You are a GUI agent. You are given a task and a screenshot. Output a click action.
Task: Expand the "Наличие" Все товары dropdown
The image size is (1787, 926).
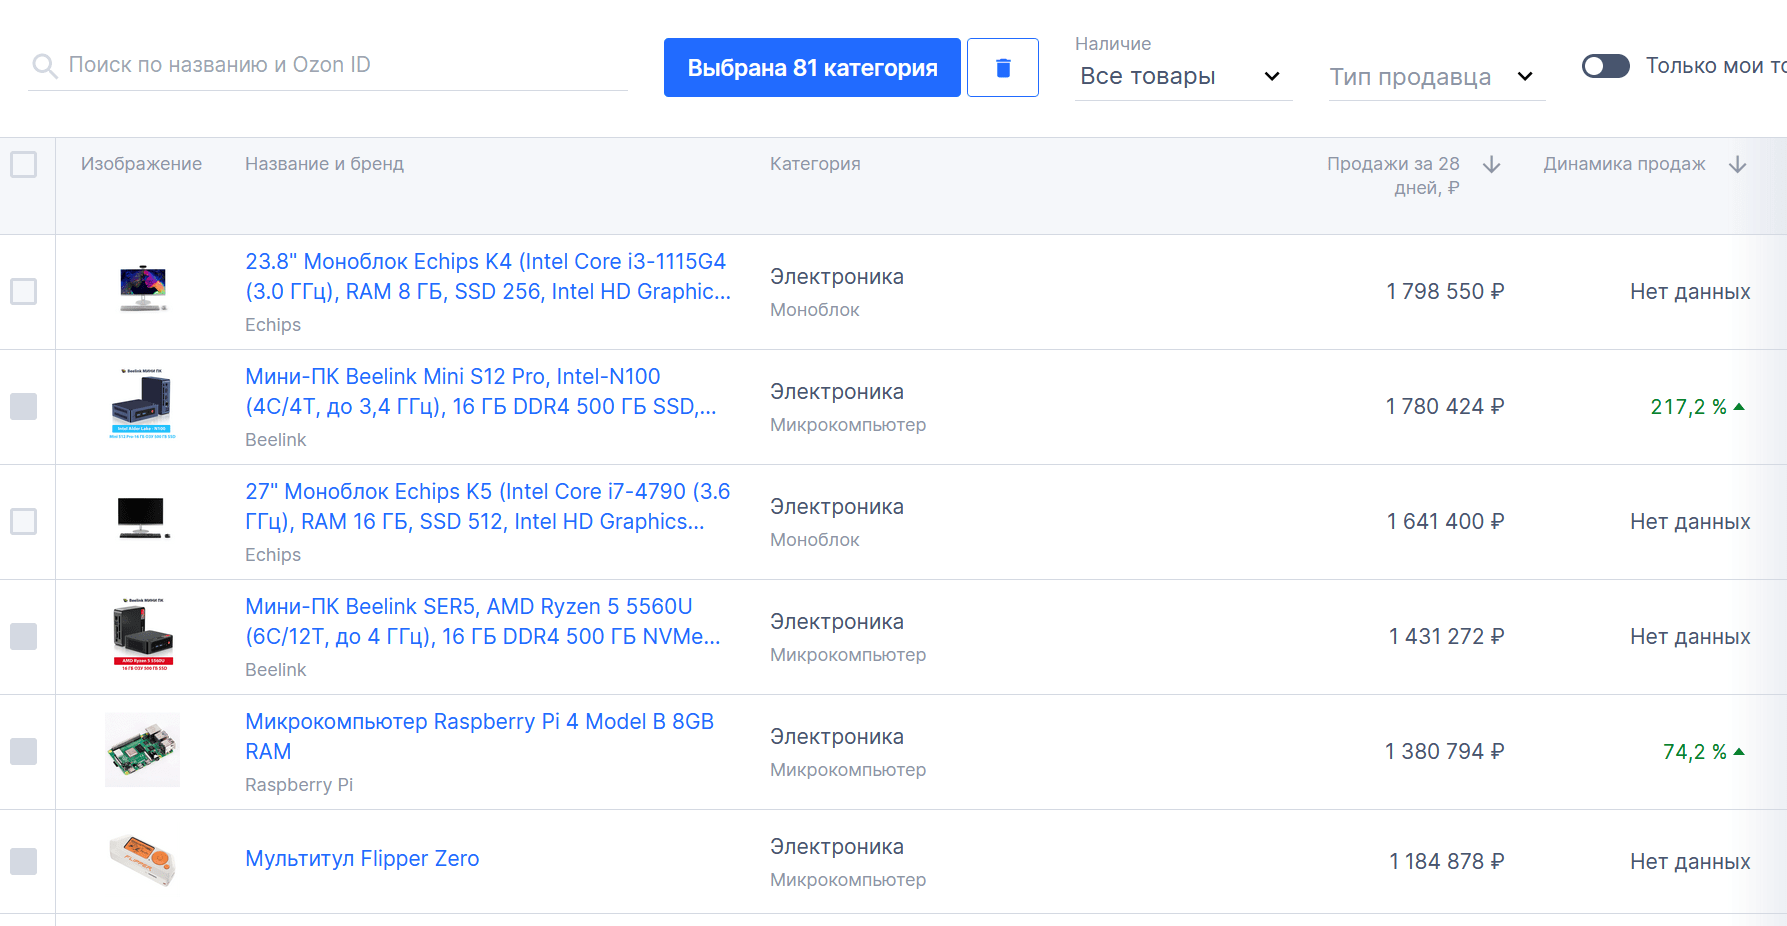1181,77
